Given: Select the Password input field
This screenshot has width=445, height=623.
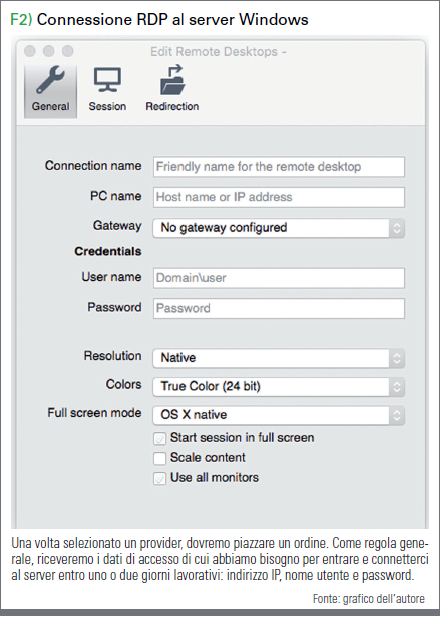Looking at the screenshot, I should 279,309.
